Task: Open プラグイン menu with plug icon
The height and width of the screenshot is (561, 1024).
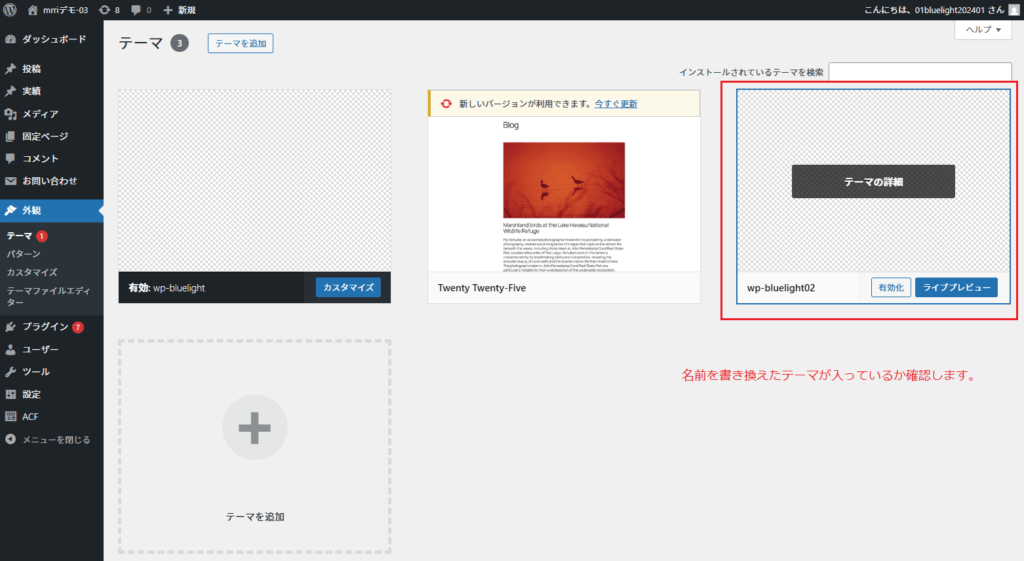Action: (x=11, y=327)
